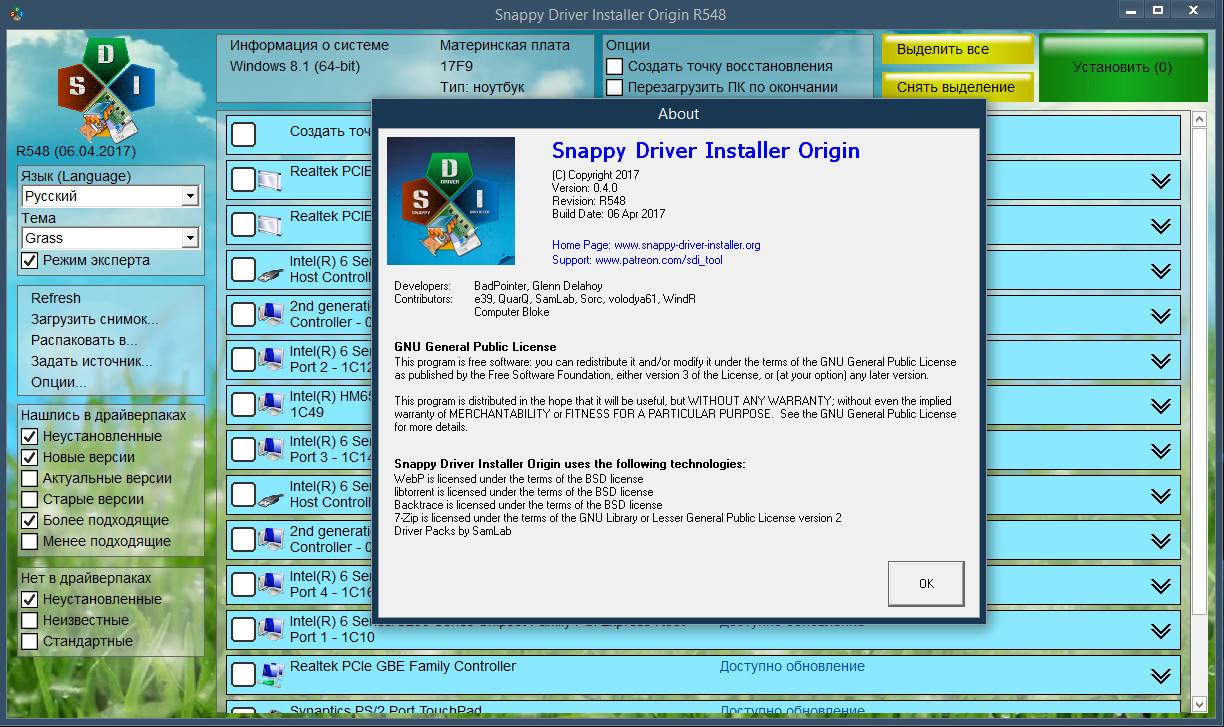Toggle 'Режим эксперта' checkbox
Screen dimensions: 1224x727
point(30,260)
